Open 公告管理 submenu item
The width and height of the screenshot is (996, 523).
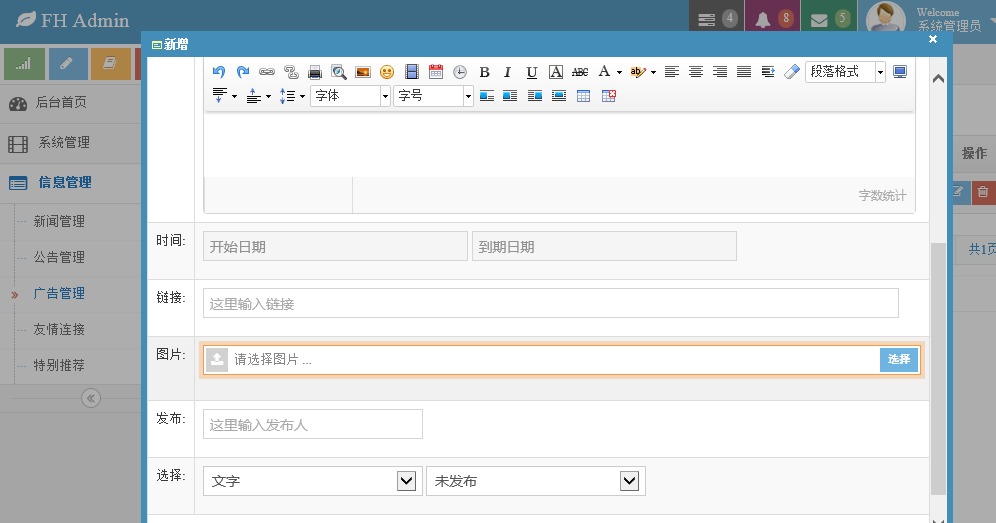59,257
